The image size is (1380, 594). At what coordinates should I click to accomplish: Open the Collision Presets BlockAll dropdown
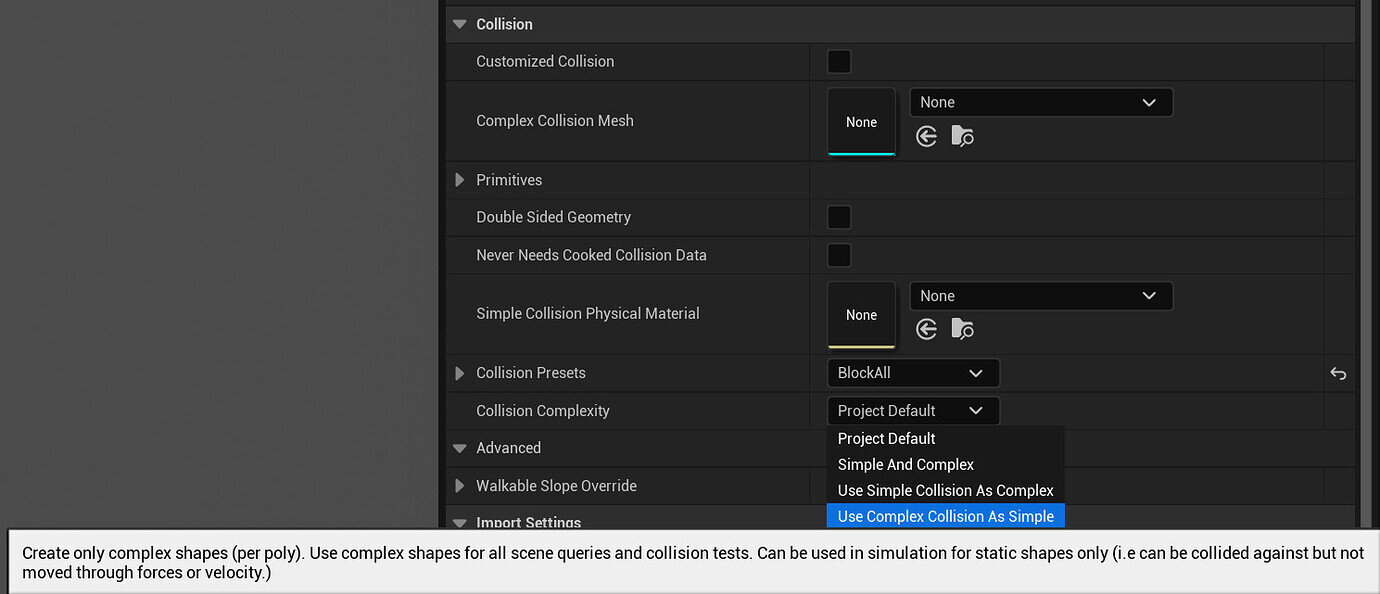tap(912, 373)
